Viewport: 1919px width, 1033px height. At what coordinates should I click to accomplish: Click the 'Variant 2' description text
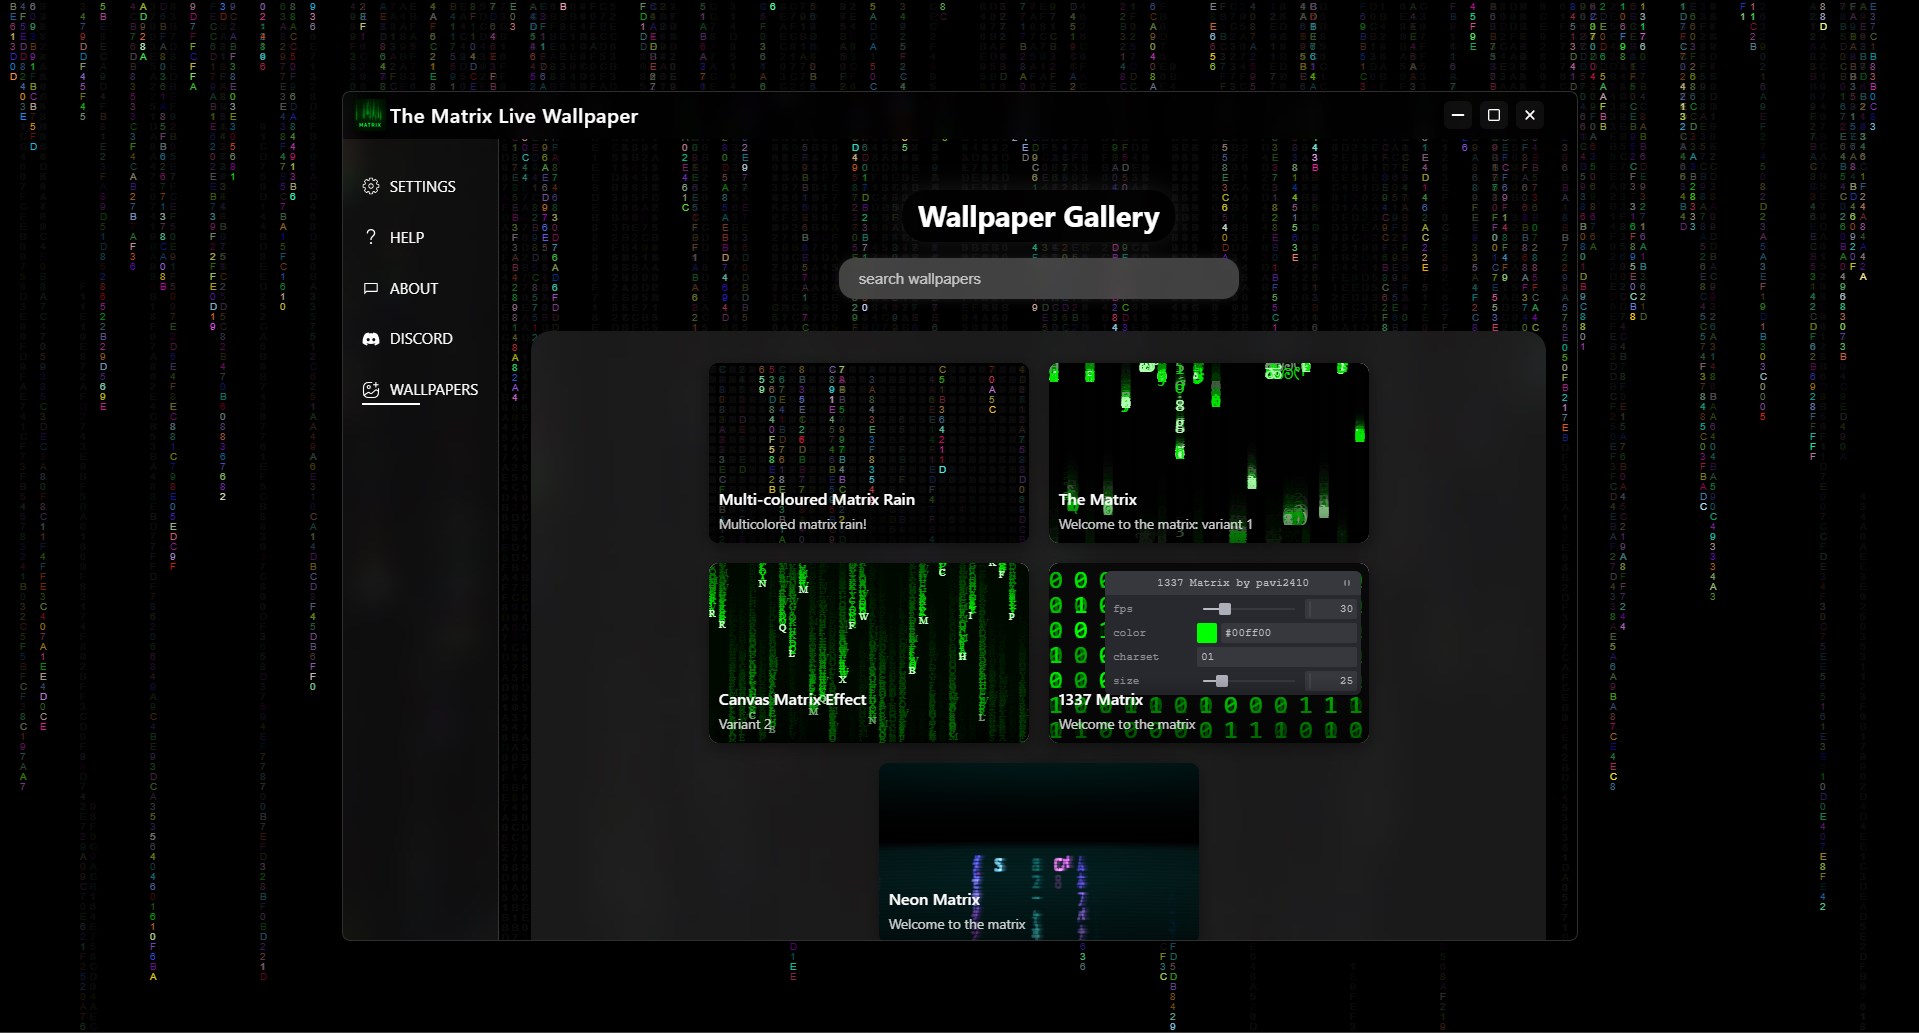745,724
